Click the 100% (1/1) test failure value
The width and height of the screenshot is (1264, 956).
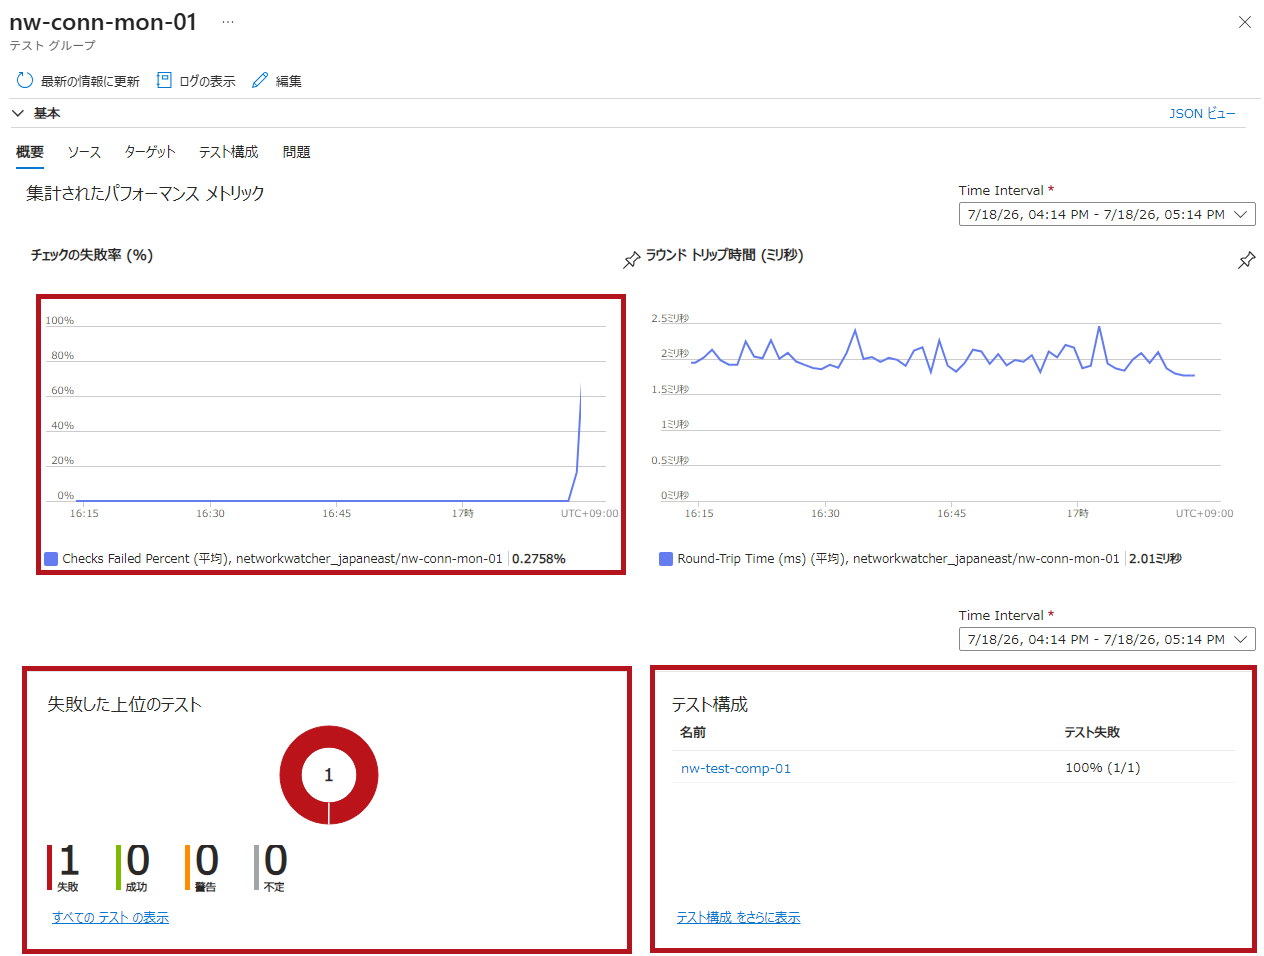[1103, 768]
